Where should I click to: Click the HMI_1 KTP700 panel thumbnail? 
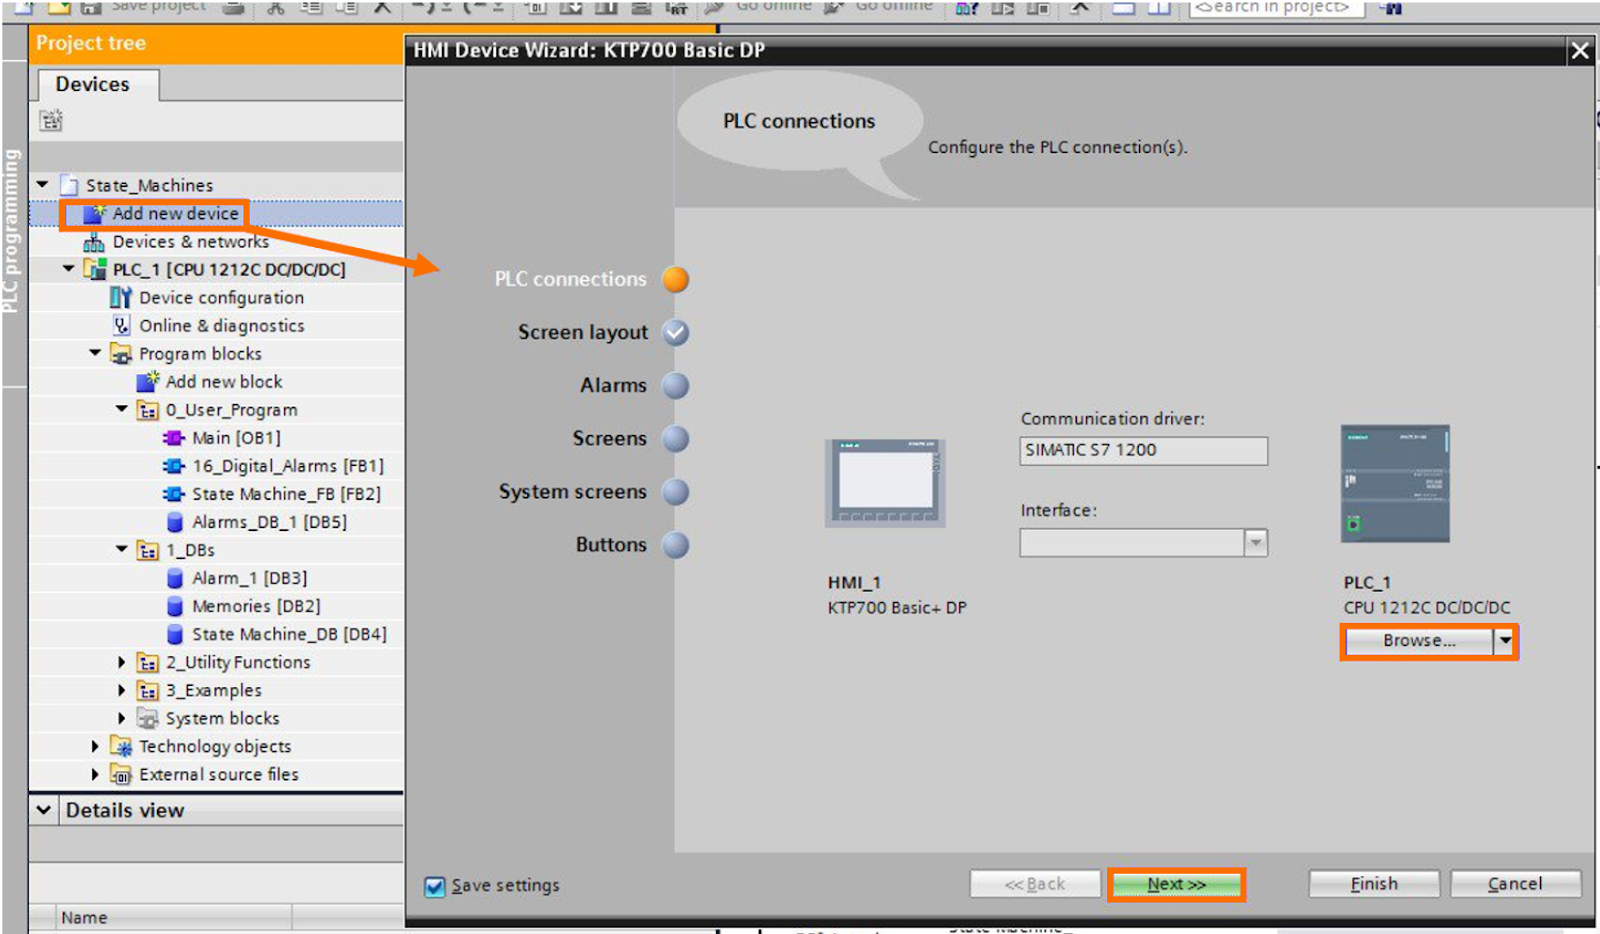884,483
